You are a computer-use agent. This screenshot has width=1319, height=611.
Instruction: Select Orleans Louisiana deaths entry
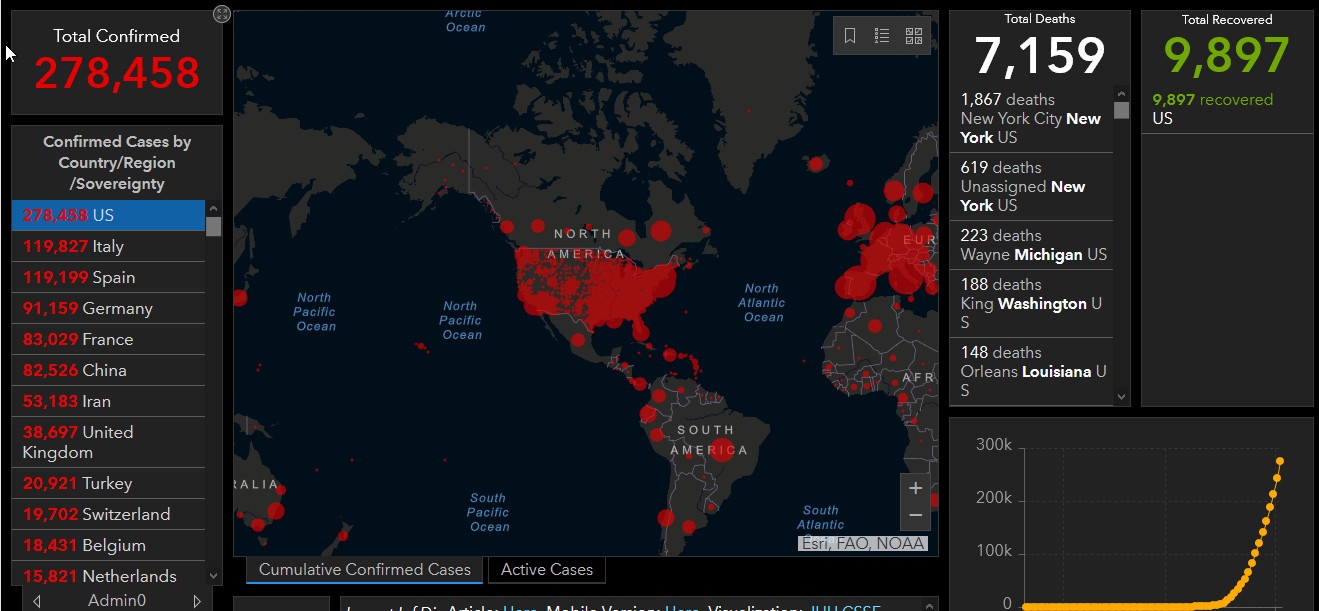coord(1031,371)
